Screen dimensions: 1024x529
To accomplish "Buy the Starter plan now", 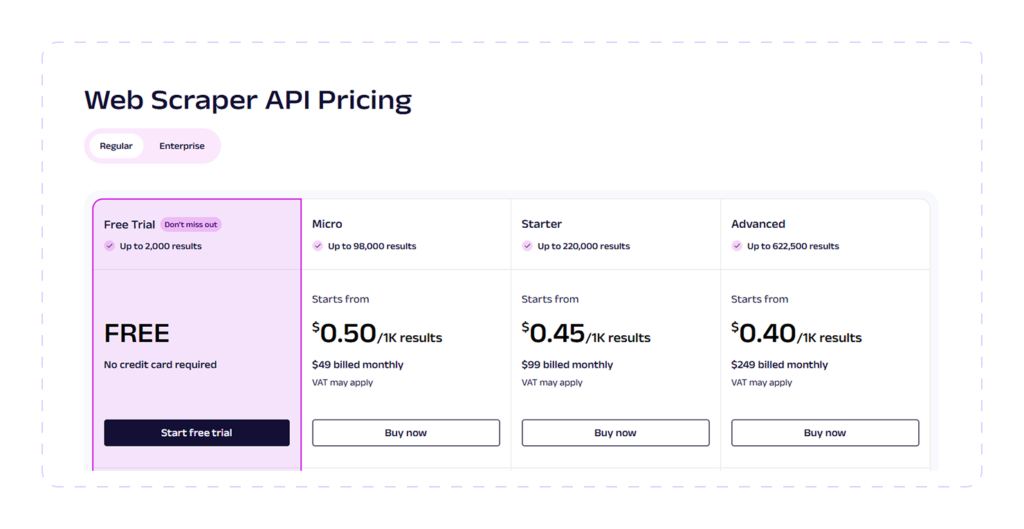I will tap(615, 433).
